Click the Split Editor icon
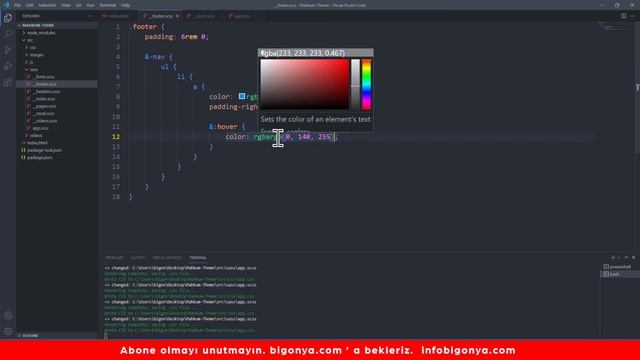This screenshot has width=640, height=360. 624,16
